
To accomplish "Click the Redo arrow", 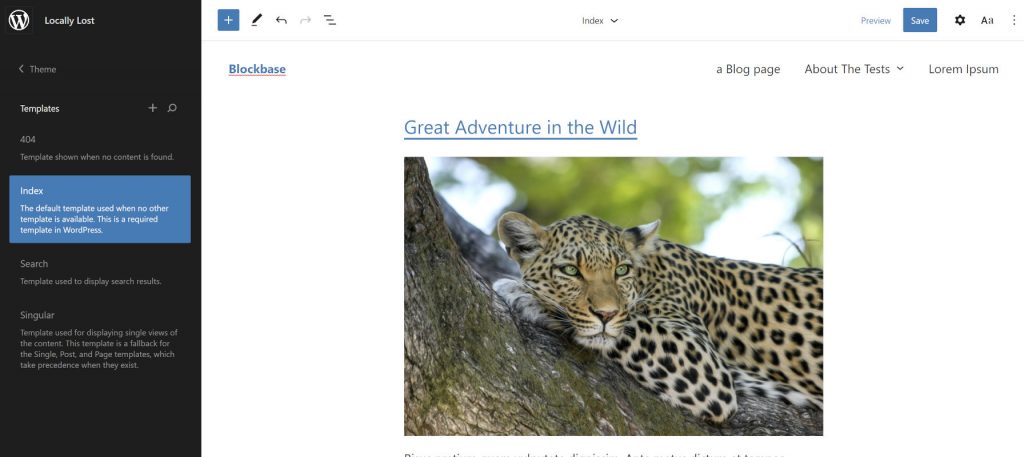I will point(305,20).
